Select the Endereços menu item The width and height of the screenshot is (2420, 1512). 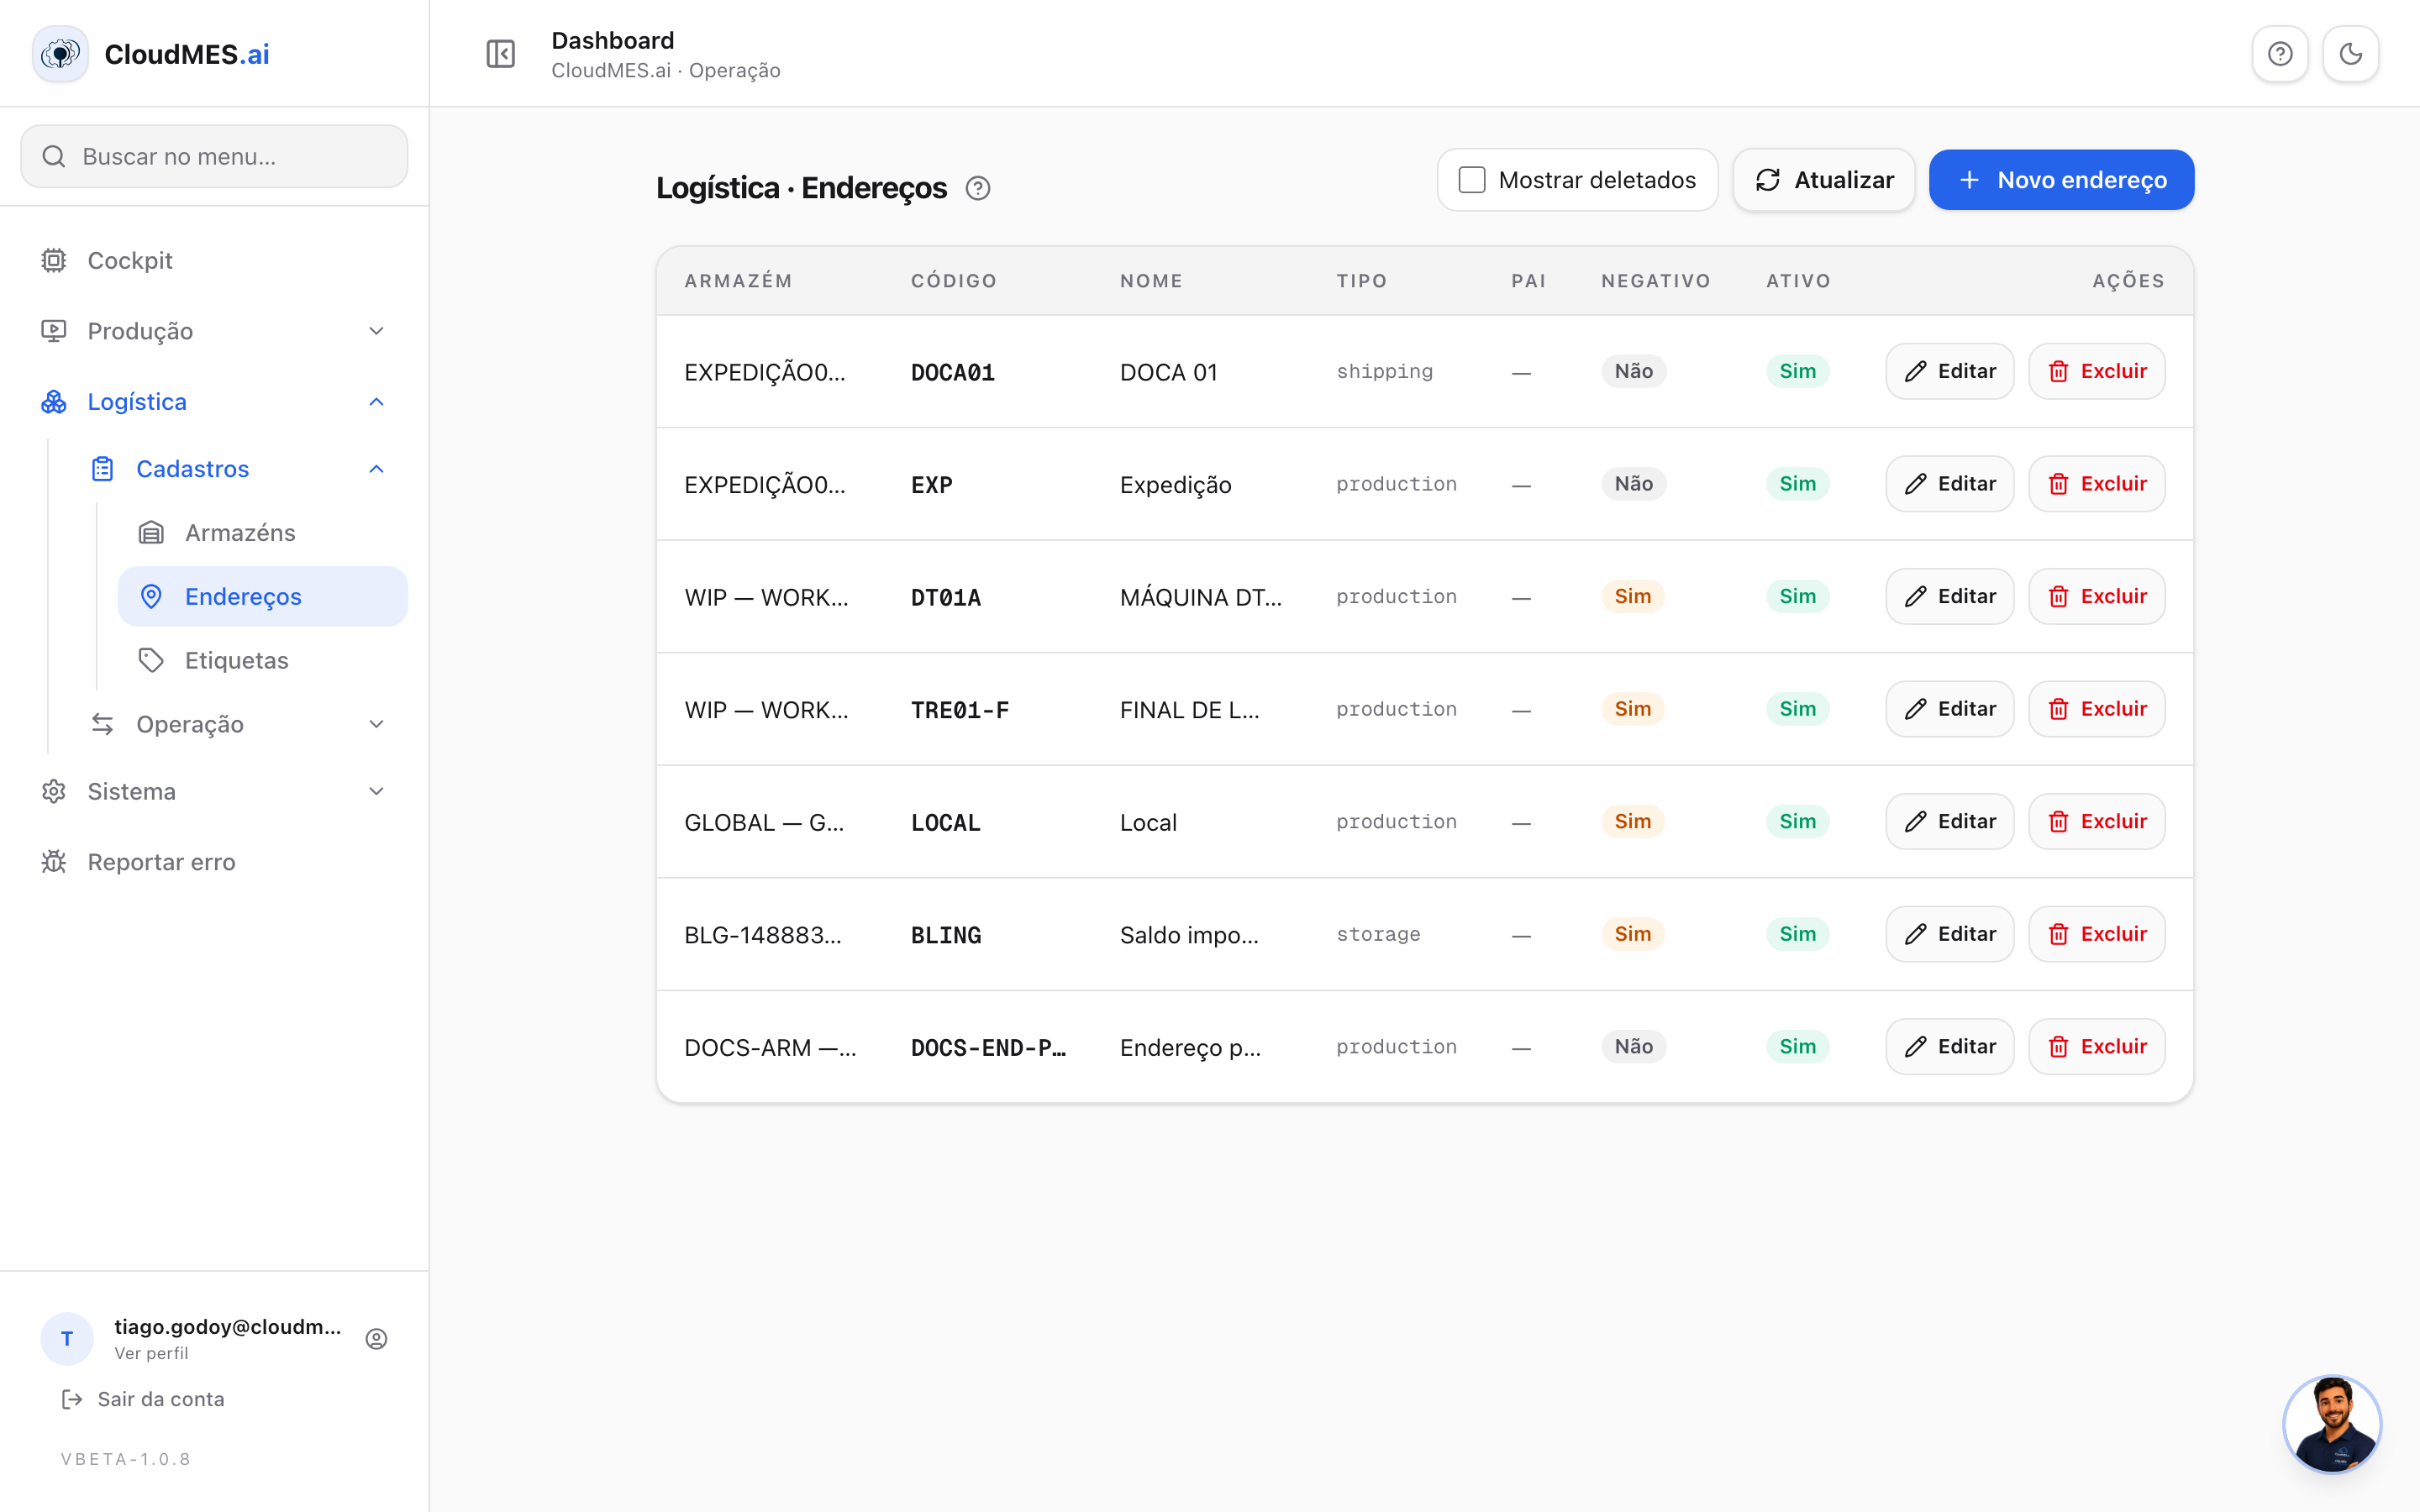click(x=263, y=597)
